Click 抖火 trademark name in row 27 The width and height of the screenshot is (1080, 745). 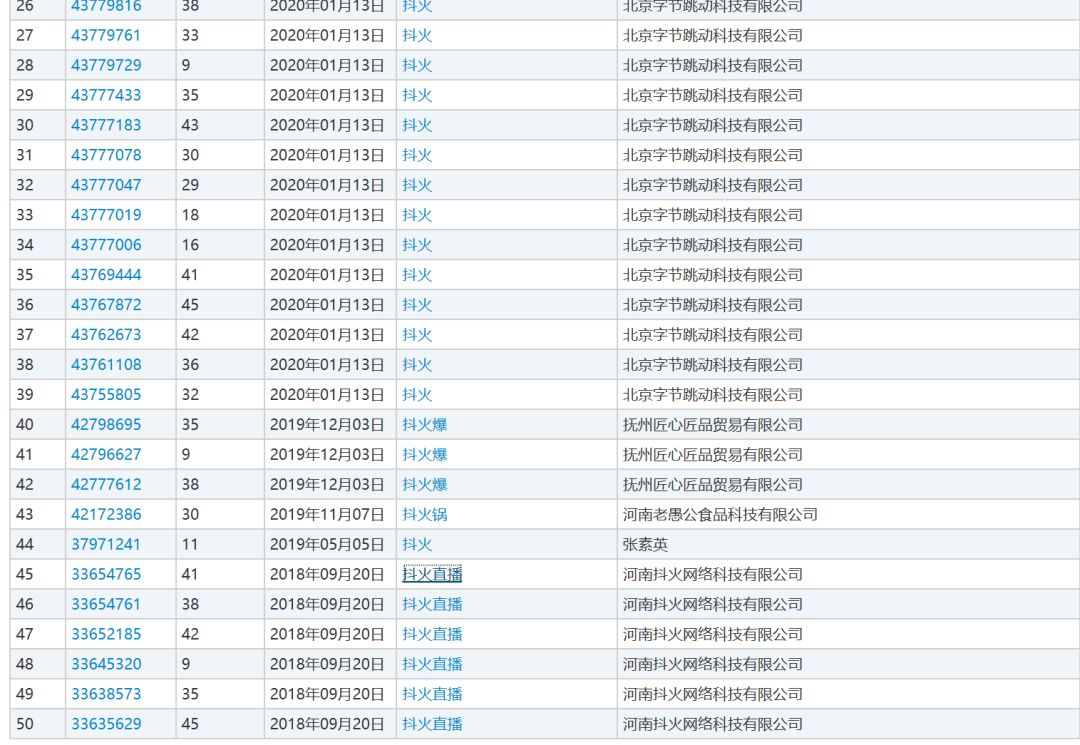[x=417, y=35]
